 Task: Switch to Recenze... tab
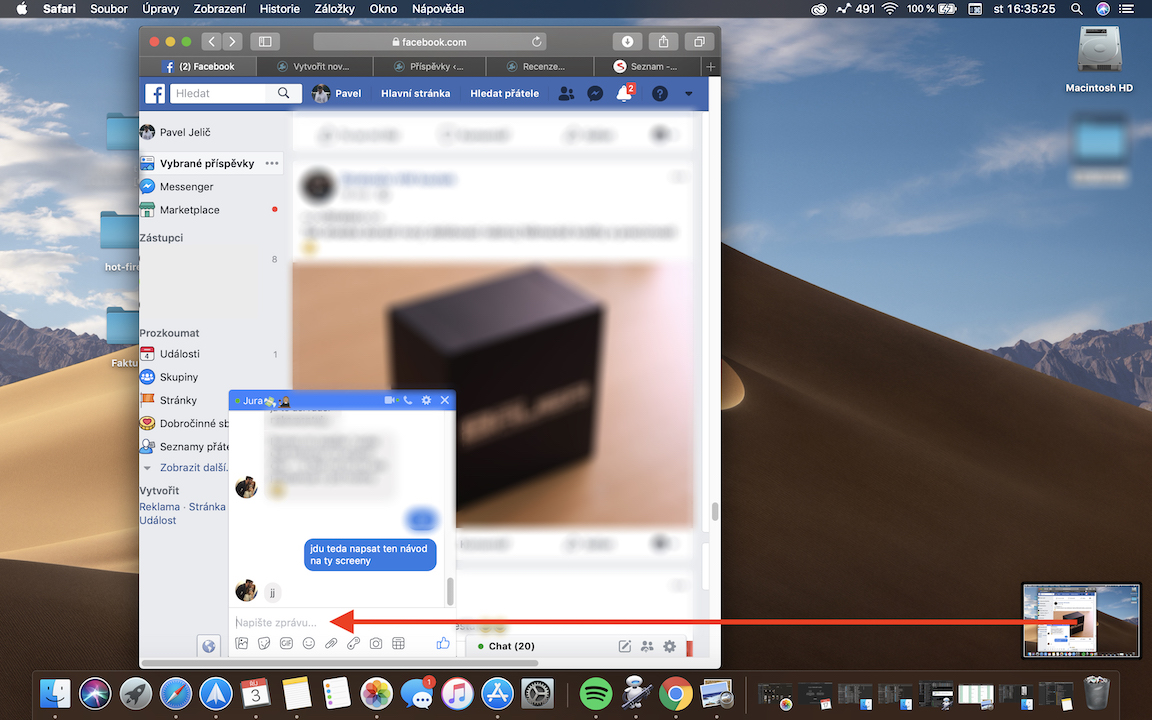tap(540, 66)
